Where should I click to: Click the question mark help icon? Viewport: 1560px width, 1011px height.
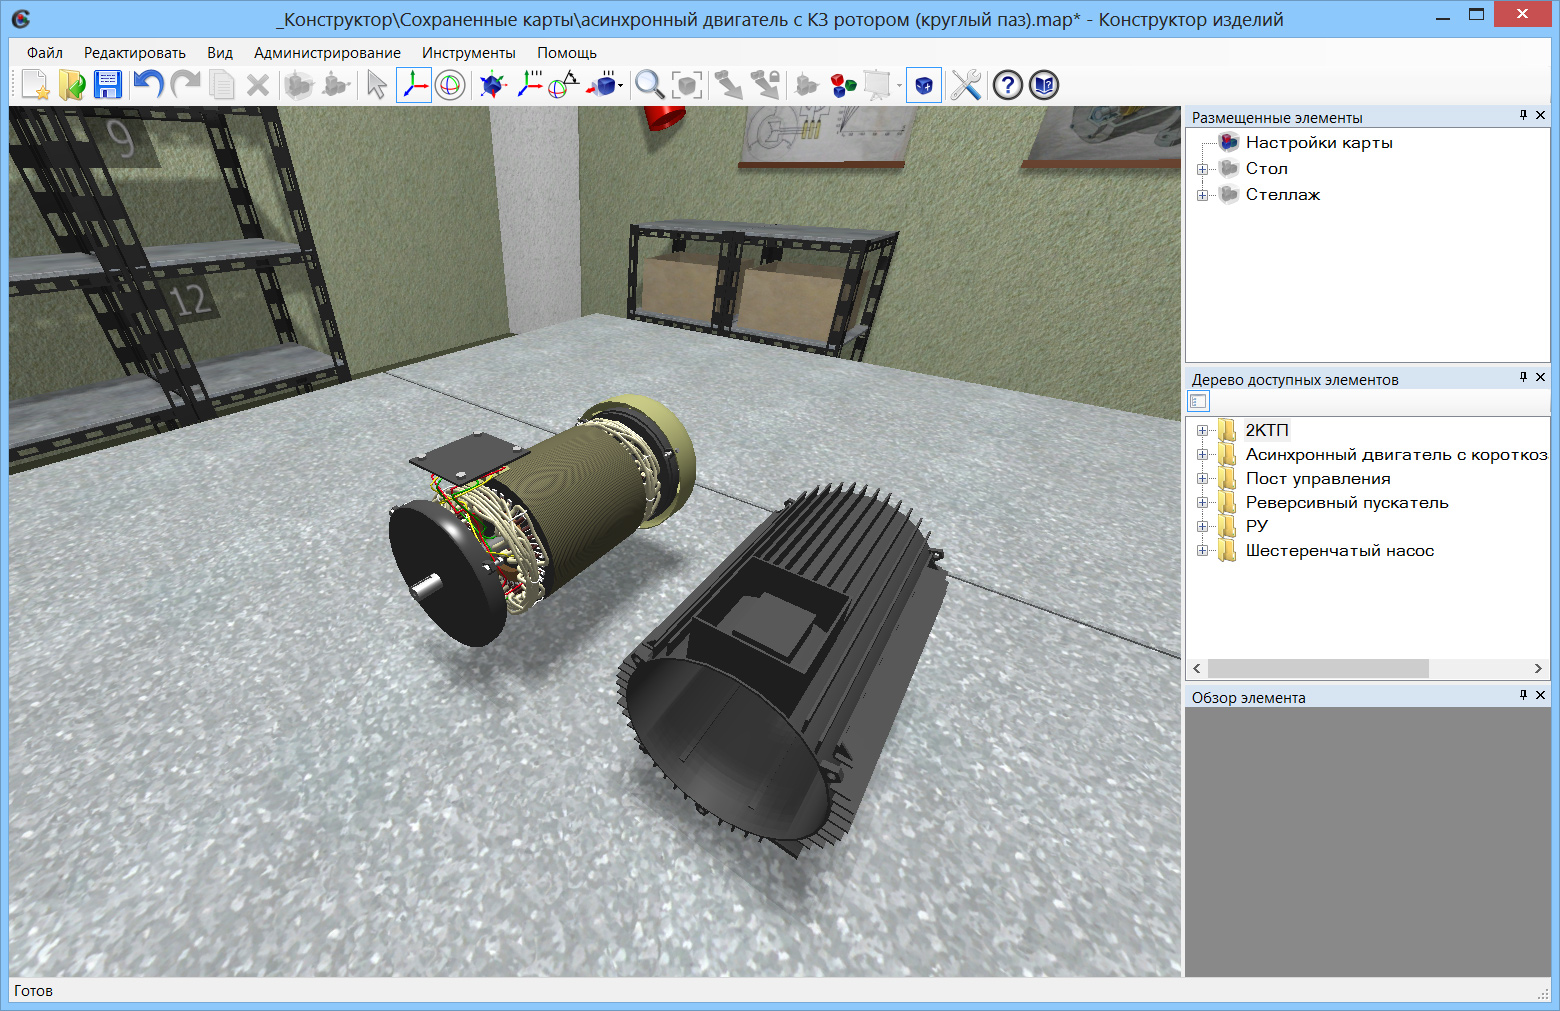(1007, 85)
